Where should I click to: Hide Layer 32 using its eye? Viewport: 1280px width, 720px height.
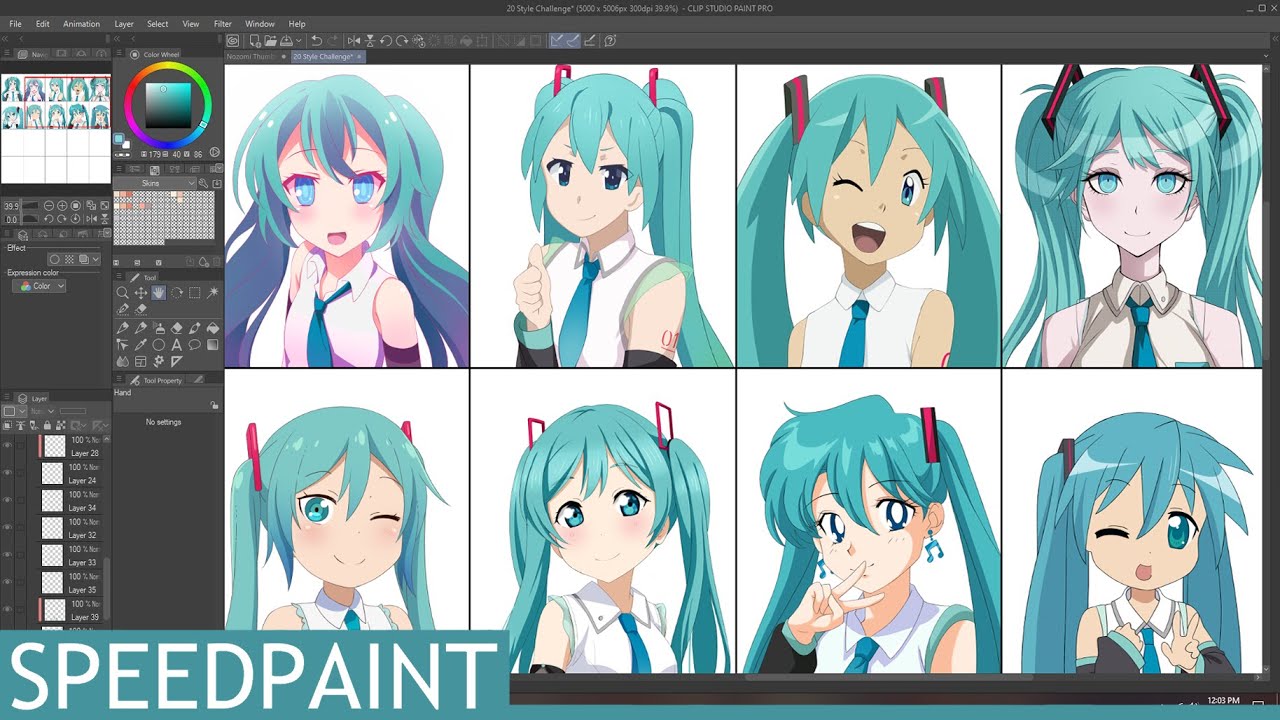[7, 527]
